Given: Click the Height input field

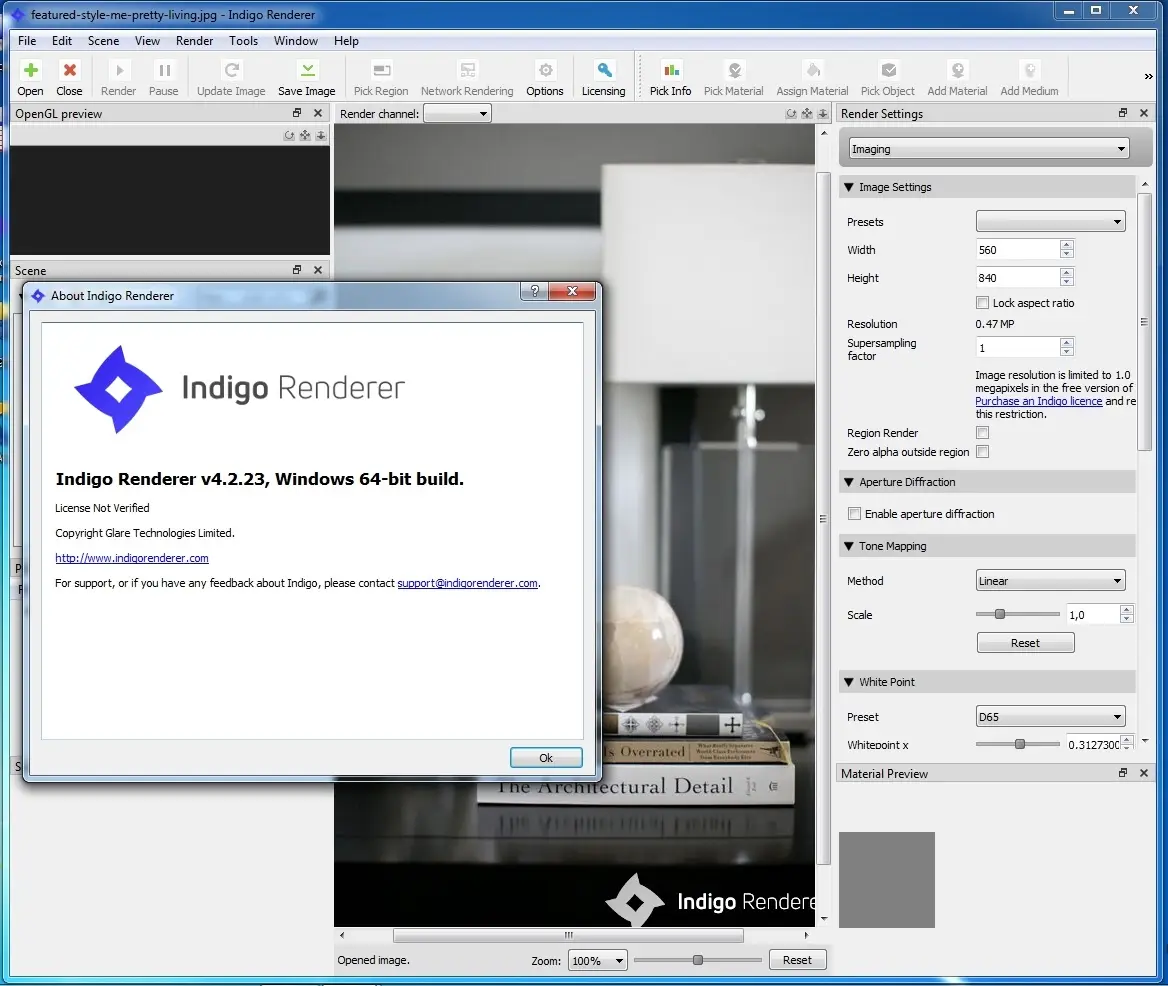Looking at the screenshot, I should tap(1018, 278).
